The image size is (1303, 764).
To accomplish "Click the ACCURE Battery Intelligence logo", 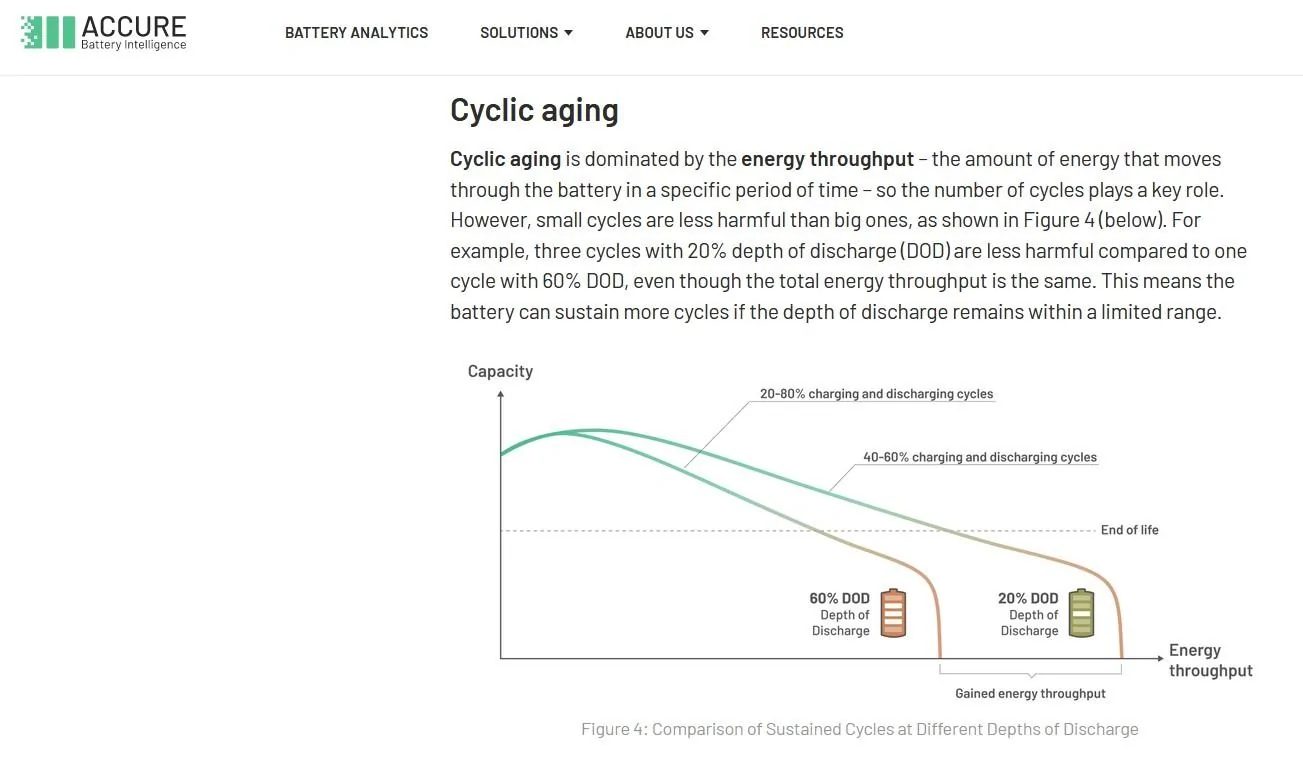I will click(103, 32).
